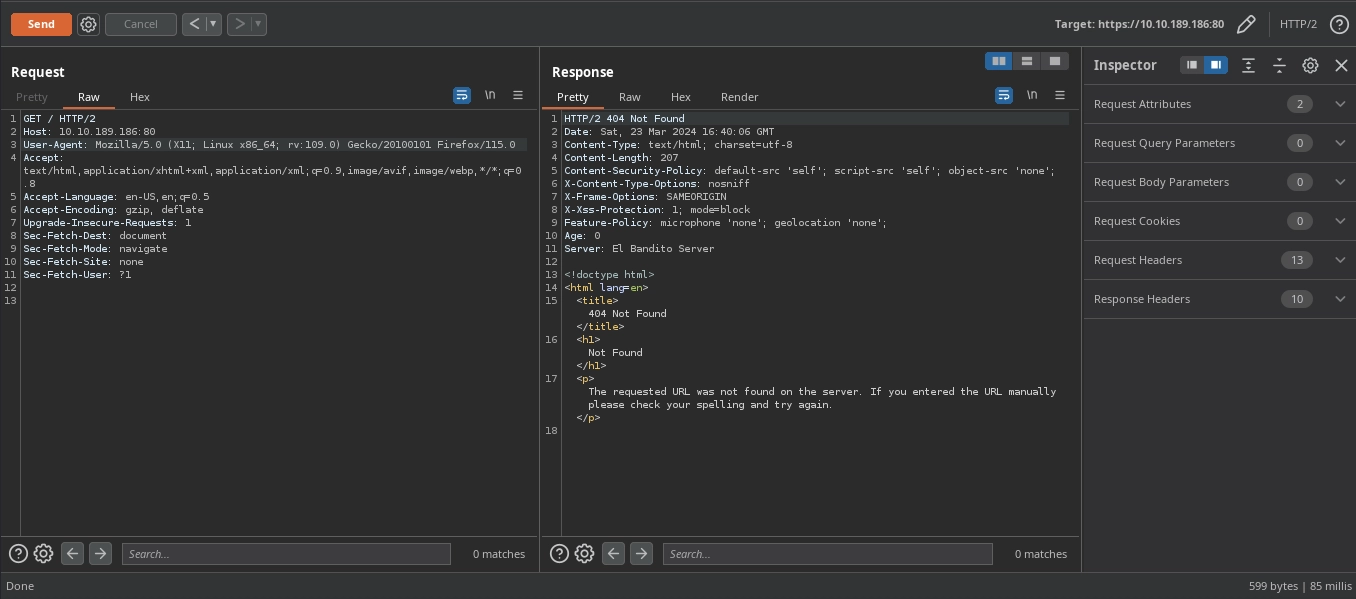Show non-printable characters in Response panel

pos(1031,95)
